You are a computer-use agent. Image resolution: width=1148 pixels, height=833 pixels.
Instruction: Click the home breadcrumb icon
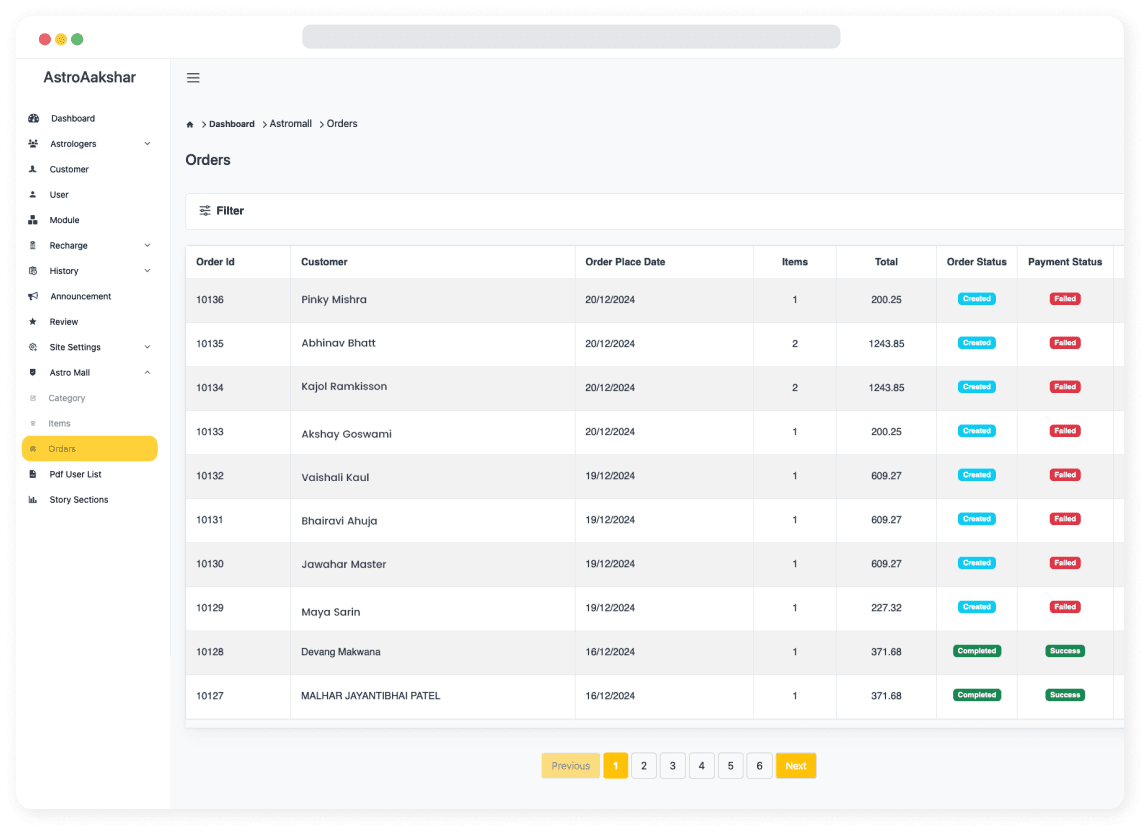pos(189,123)
